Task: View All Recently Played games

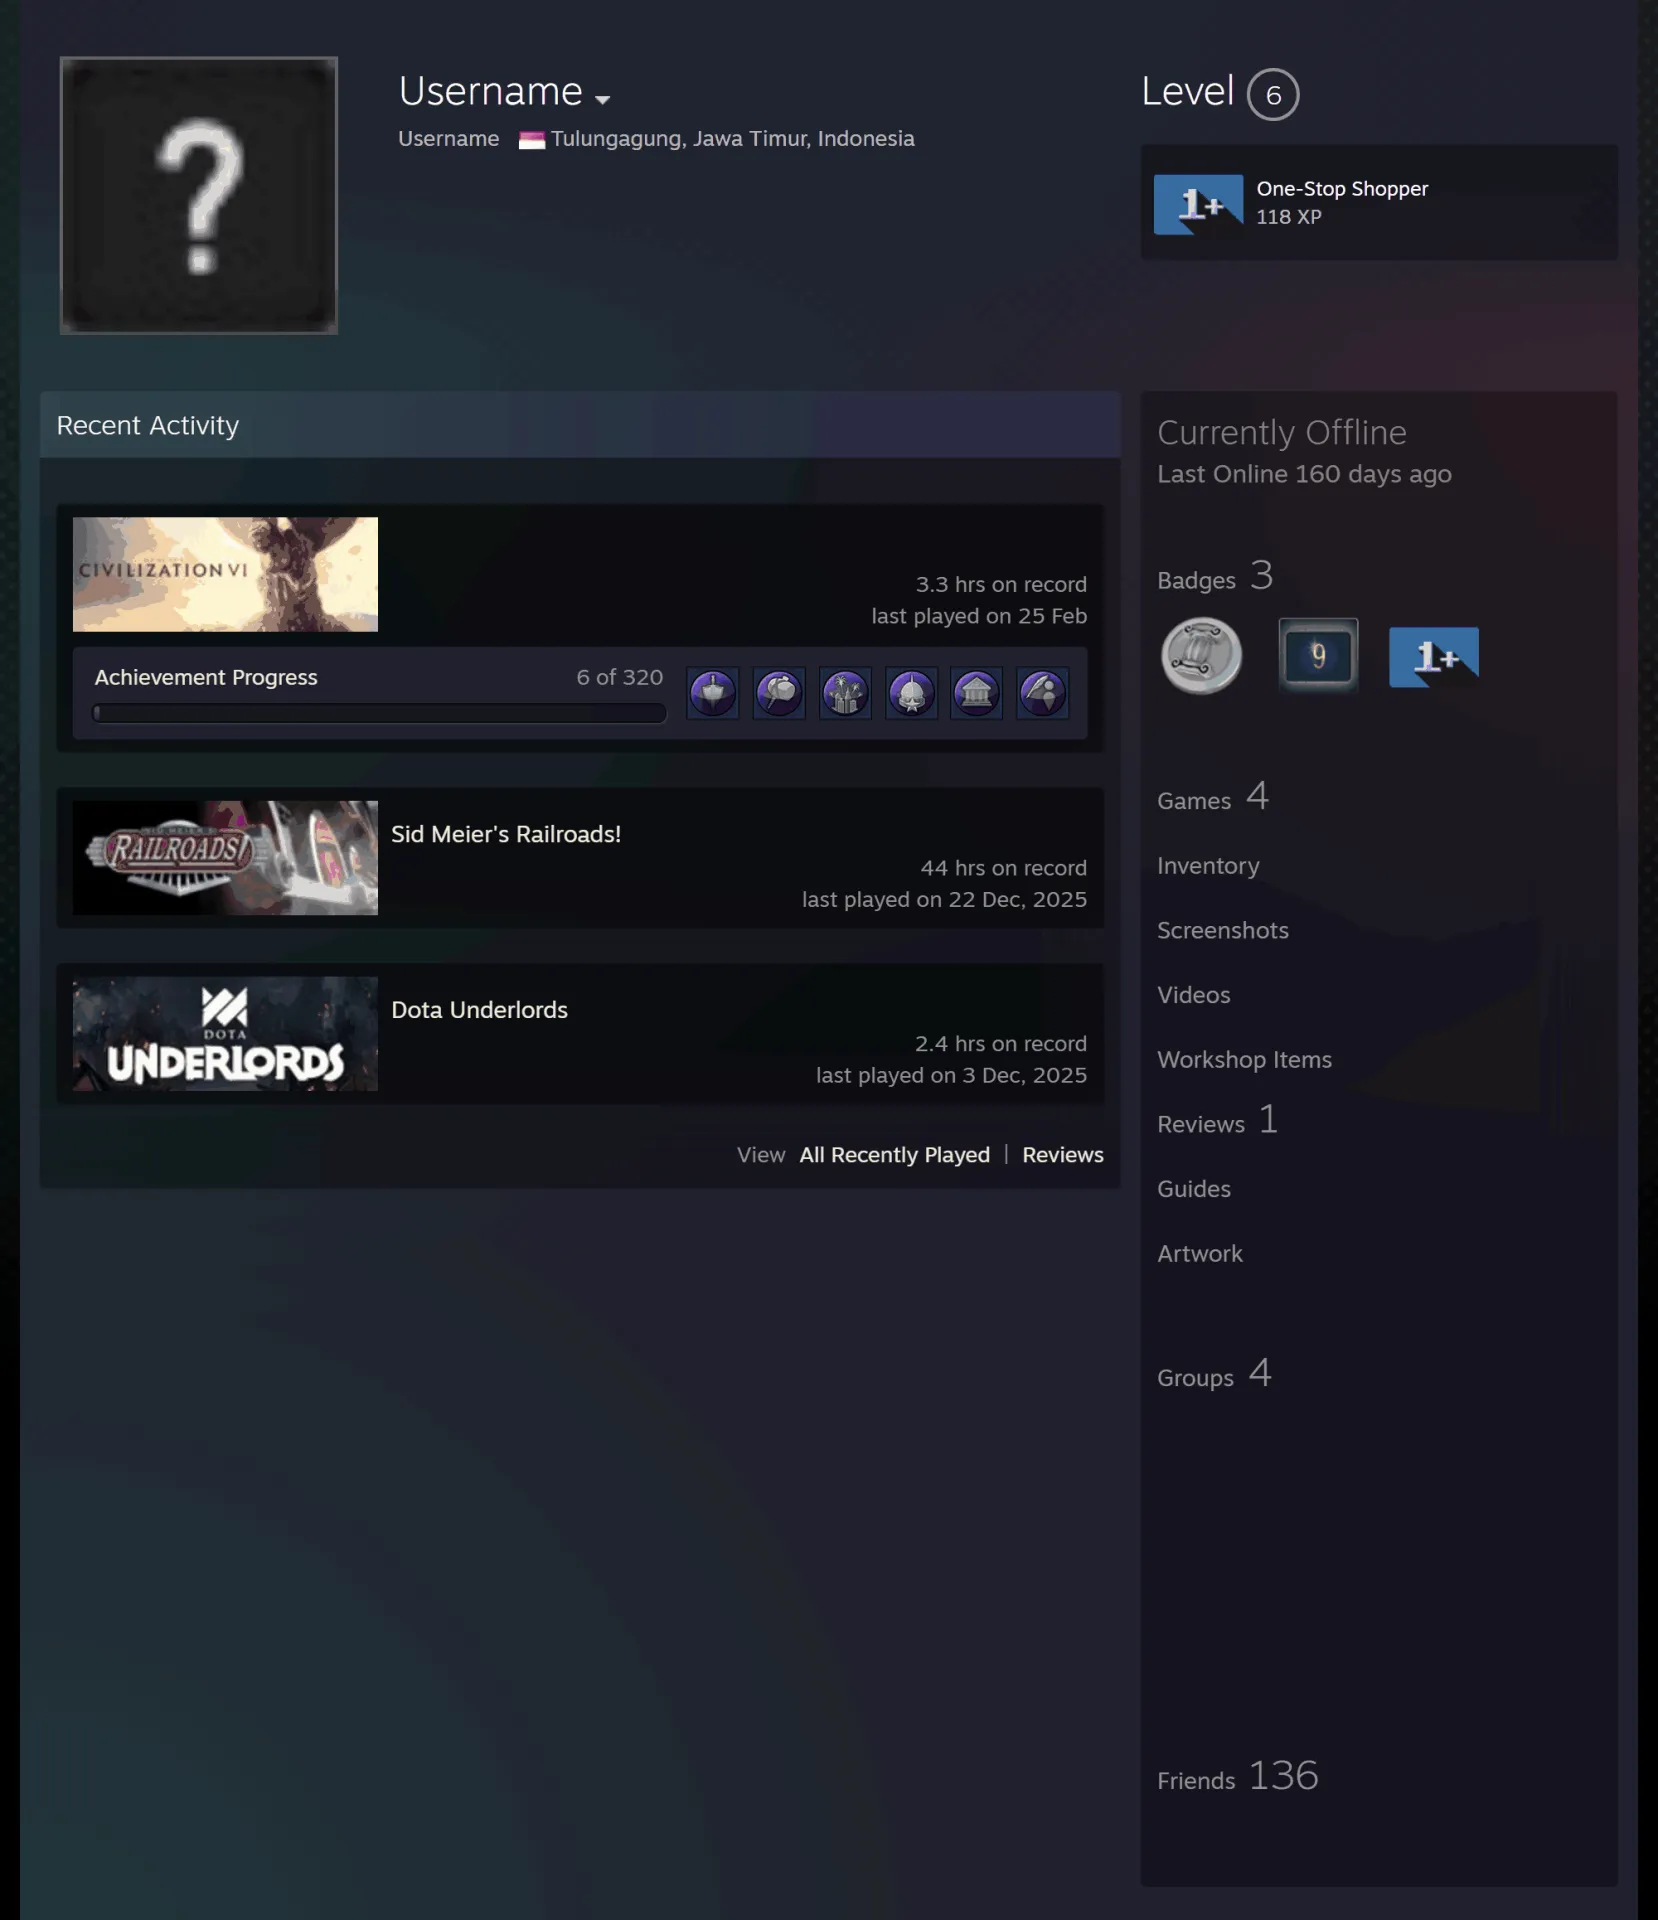Action: (x=895, y=1155)
